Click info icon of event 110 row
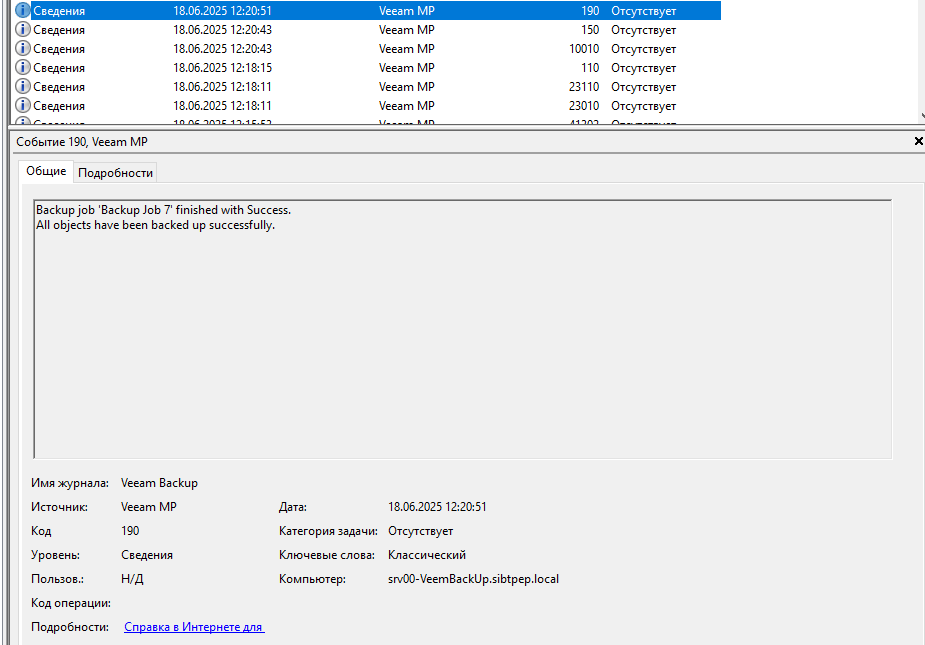This screenshot has width=925, height=645. coord(22,67)
